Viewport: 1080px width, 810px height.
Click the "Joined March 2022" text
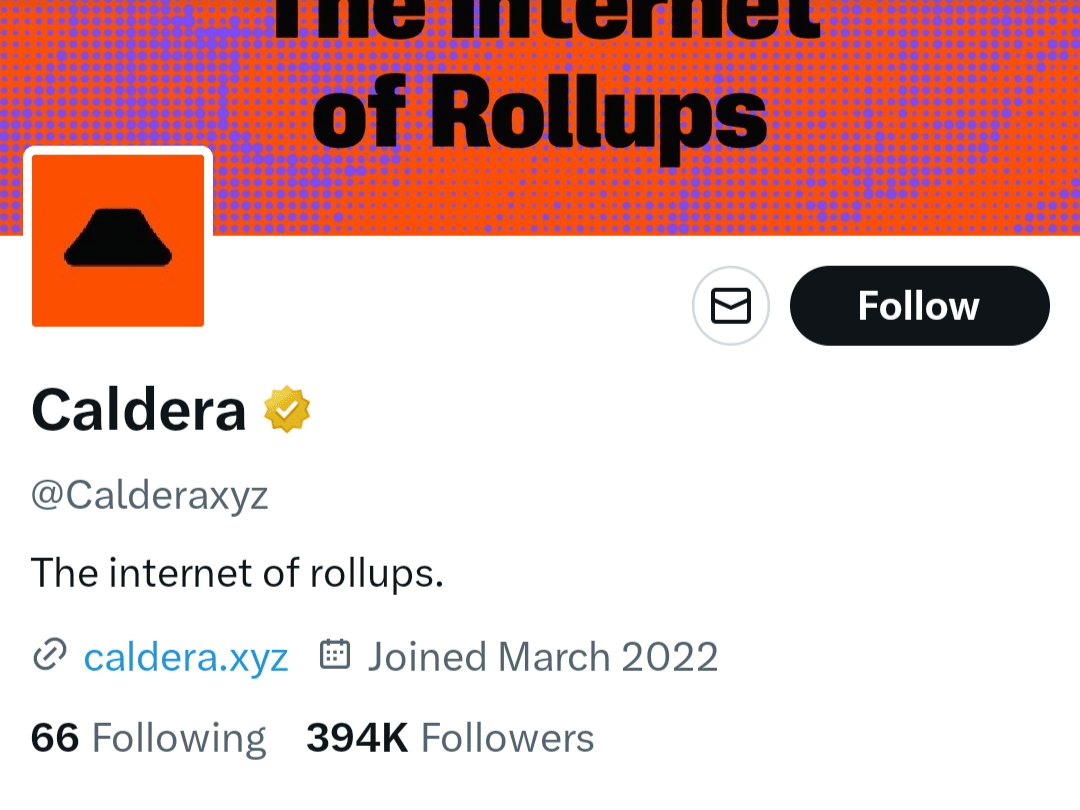click(543, 657)
